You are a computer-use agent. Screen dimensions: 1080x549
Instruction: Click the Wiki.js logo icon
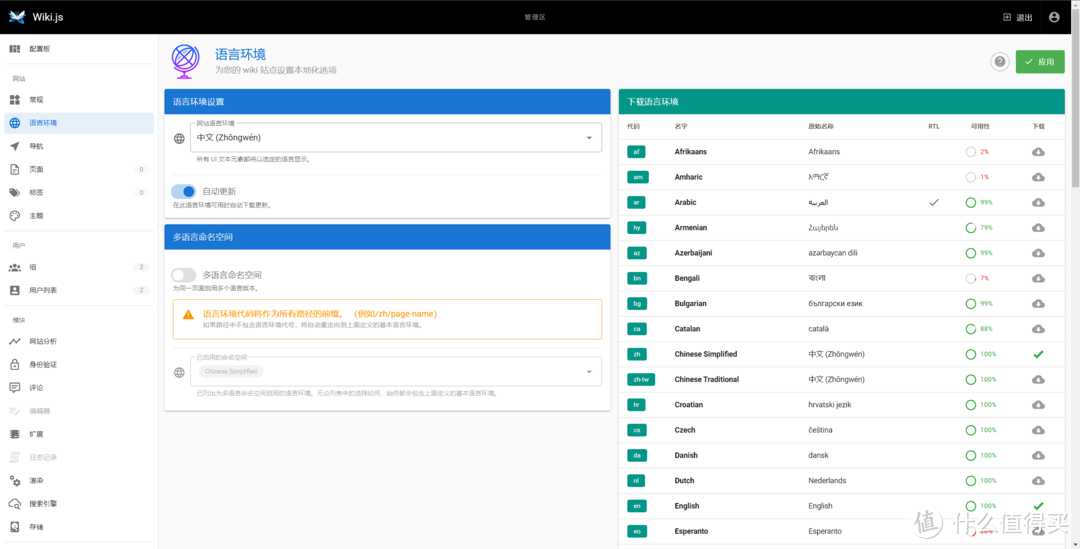point(16,17)
